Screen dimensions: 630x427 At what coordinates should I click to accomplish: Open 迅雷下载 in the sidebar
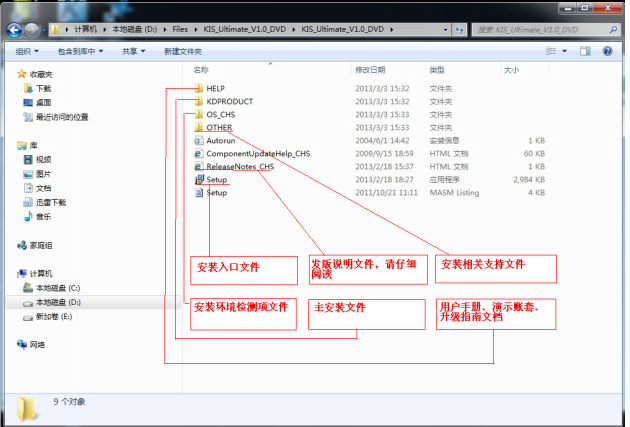click(51, 202)
